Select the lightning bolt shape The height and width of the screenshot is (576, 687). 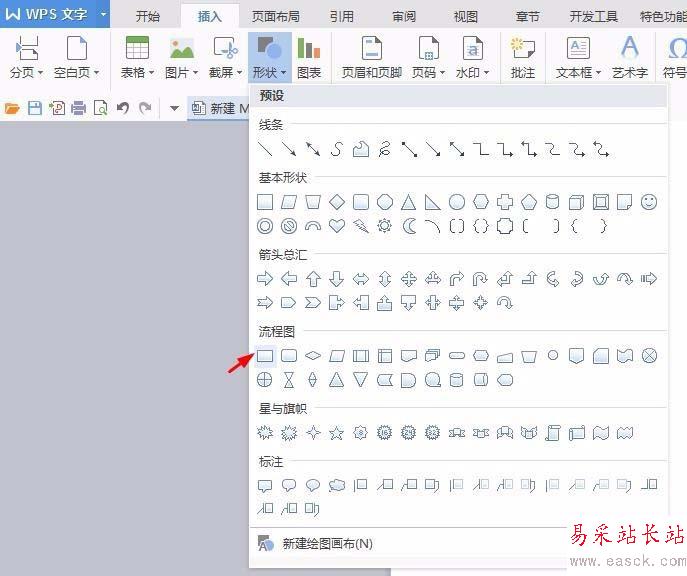(x=361, y=226)
